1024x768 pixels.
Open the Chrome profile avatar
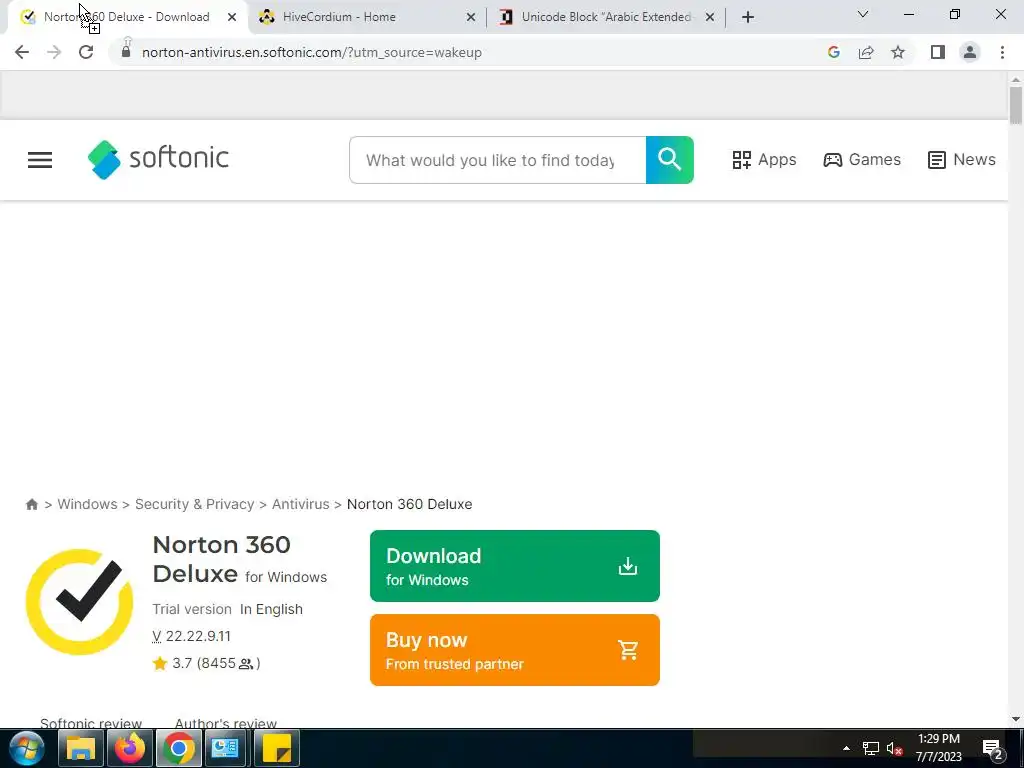click(970, 52)
